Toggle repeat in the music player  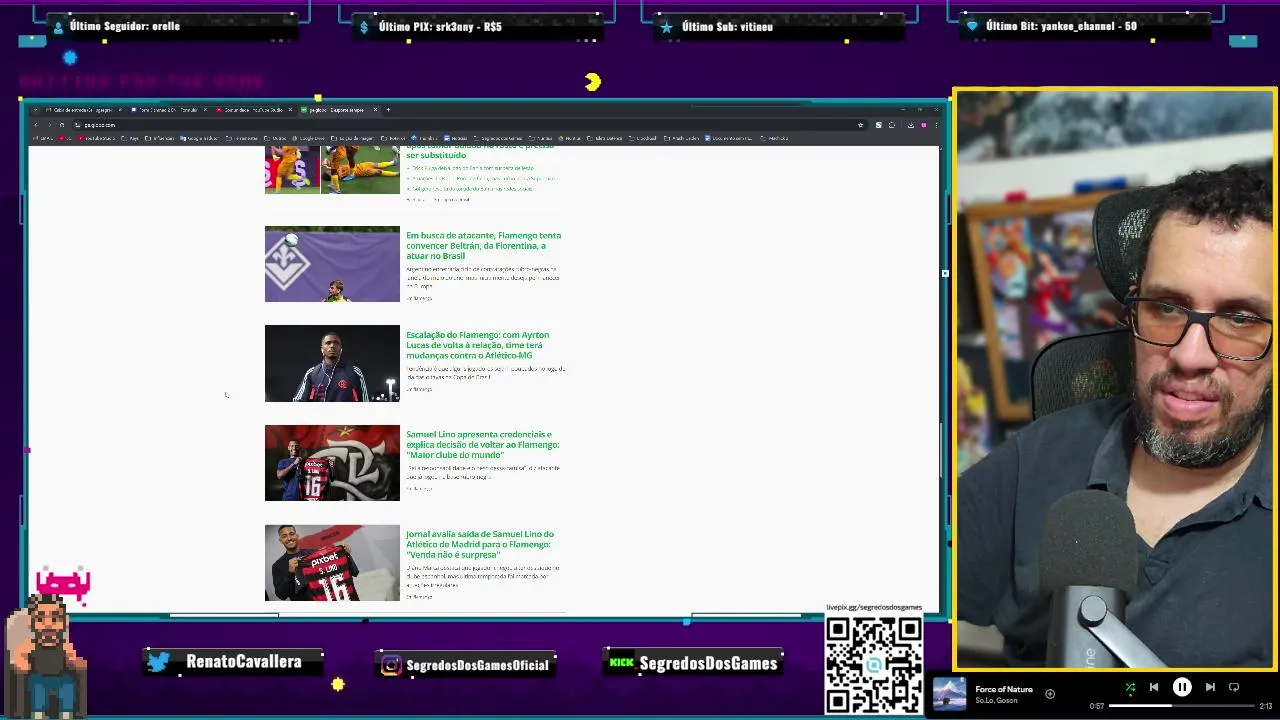[x=1234, y=687]
